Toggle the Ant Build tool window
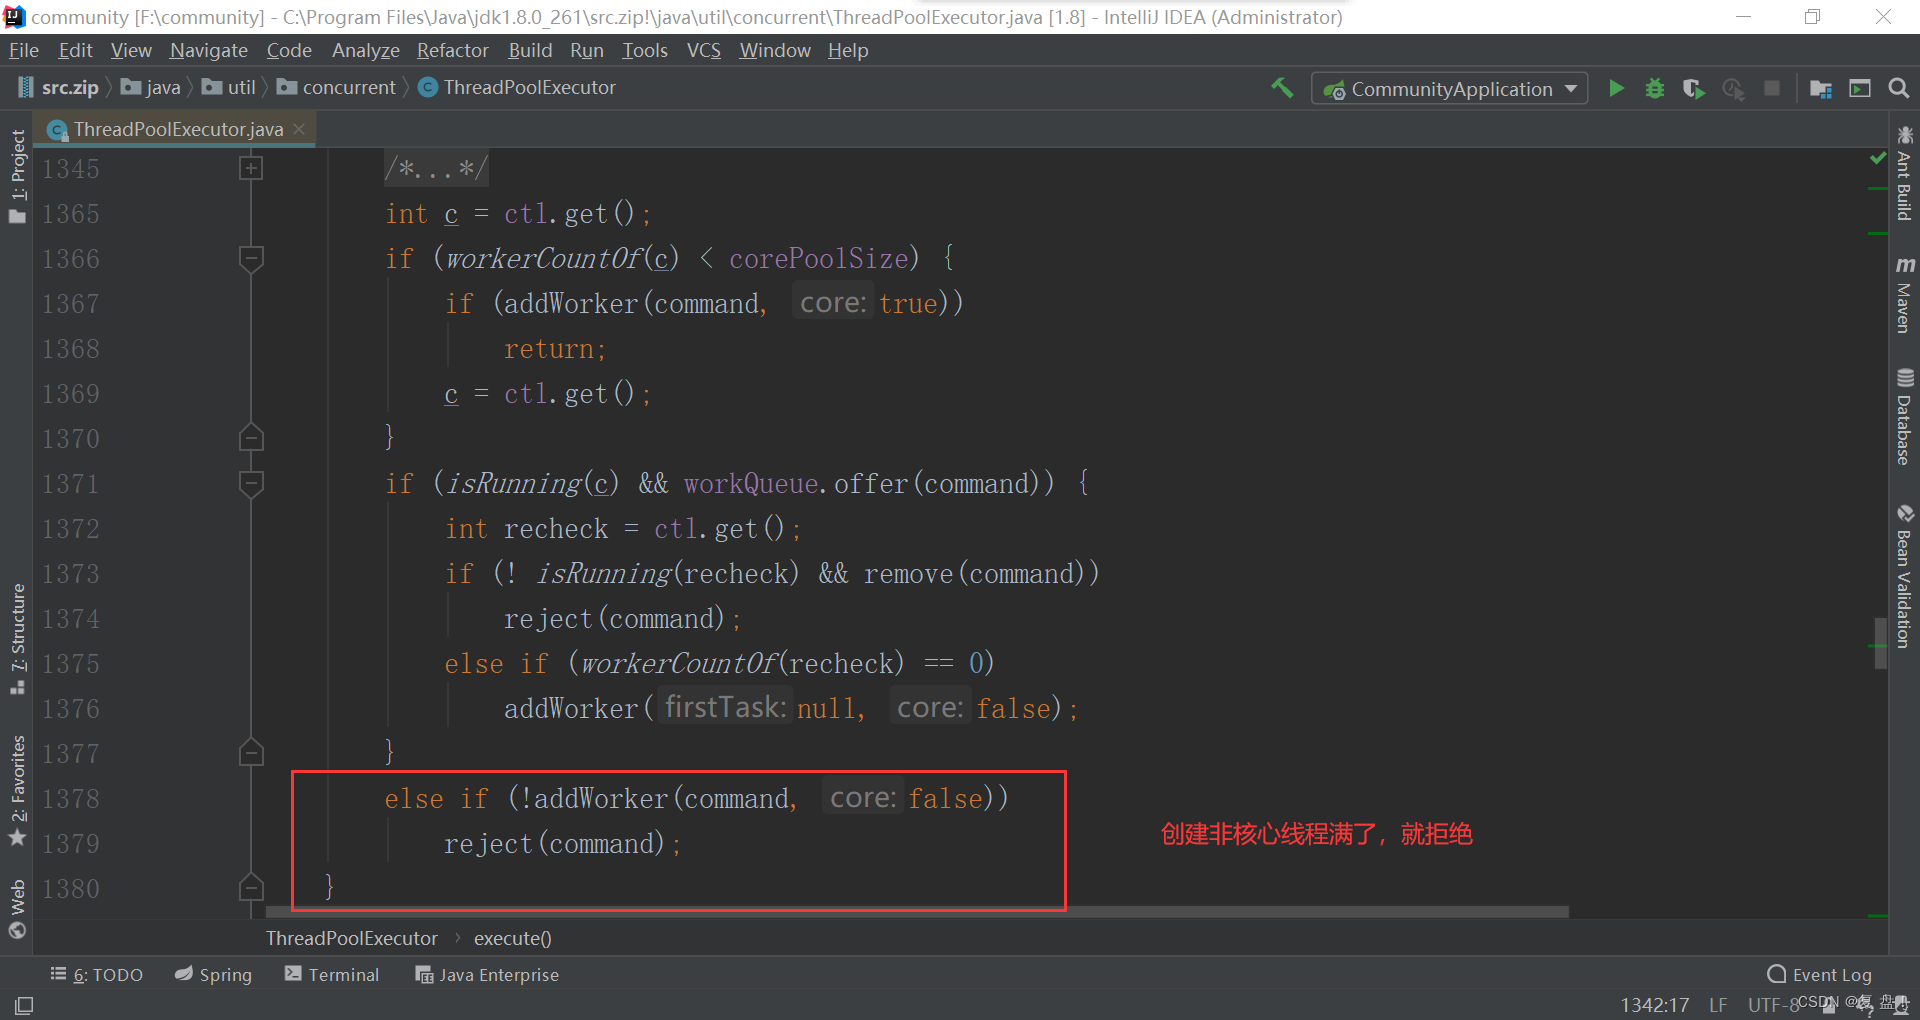The width and height of the screenshot is (1920, 1020). [1904, 173]
